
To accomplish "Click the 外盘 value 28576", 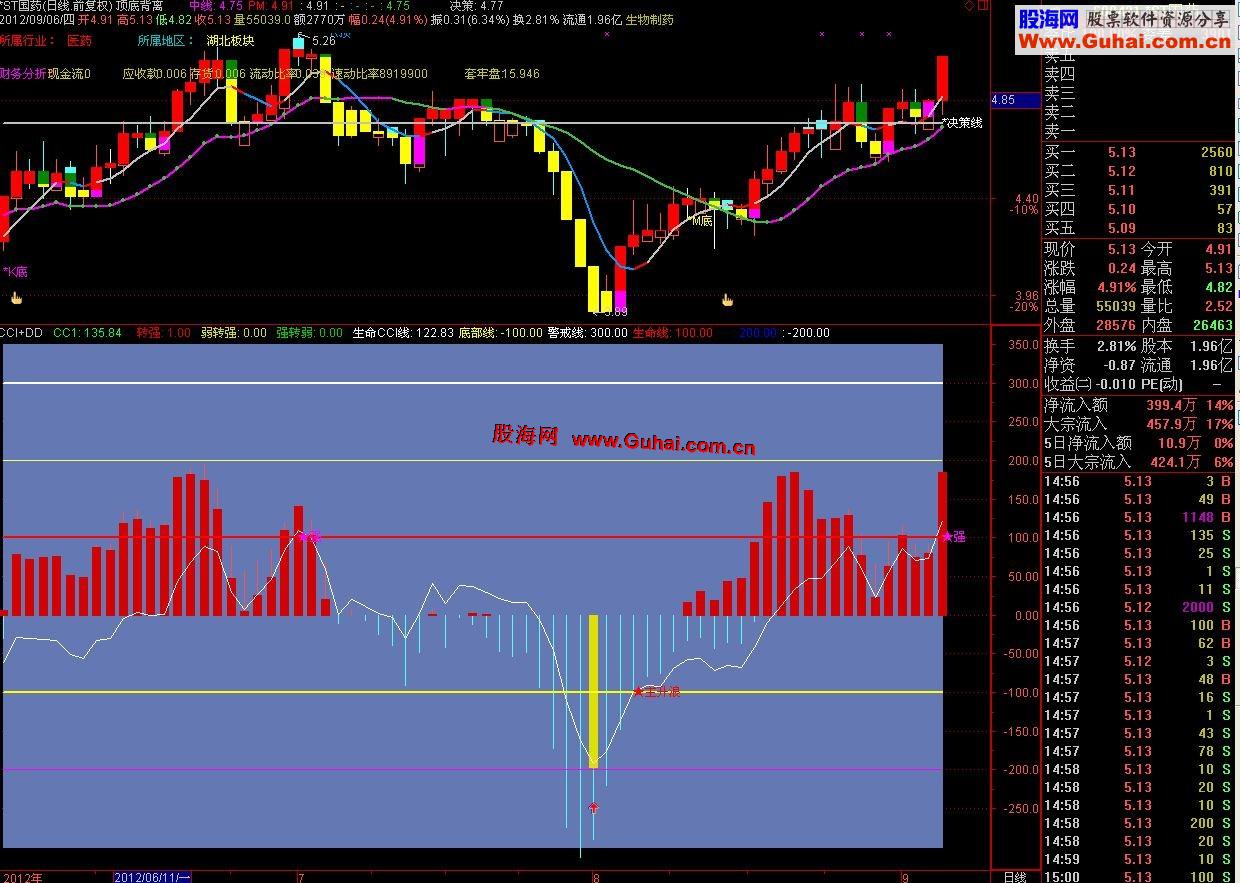I will [1114, 325].
